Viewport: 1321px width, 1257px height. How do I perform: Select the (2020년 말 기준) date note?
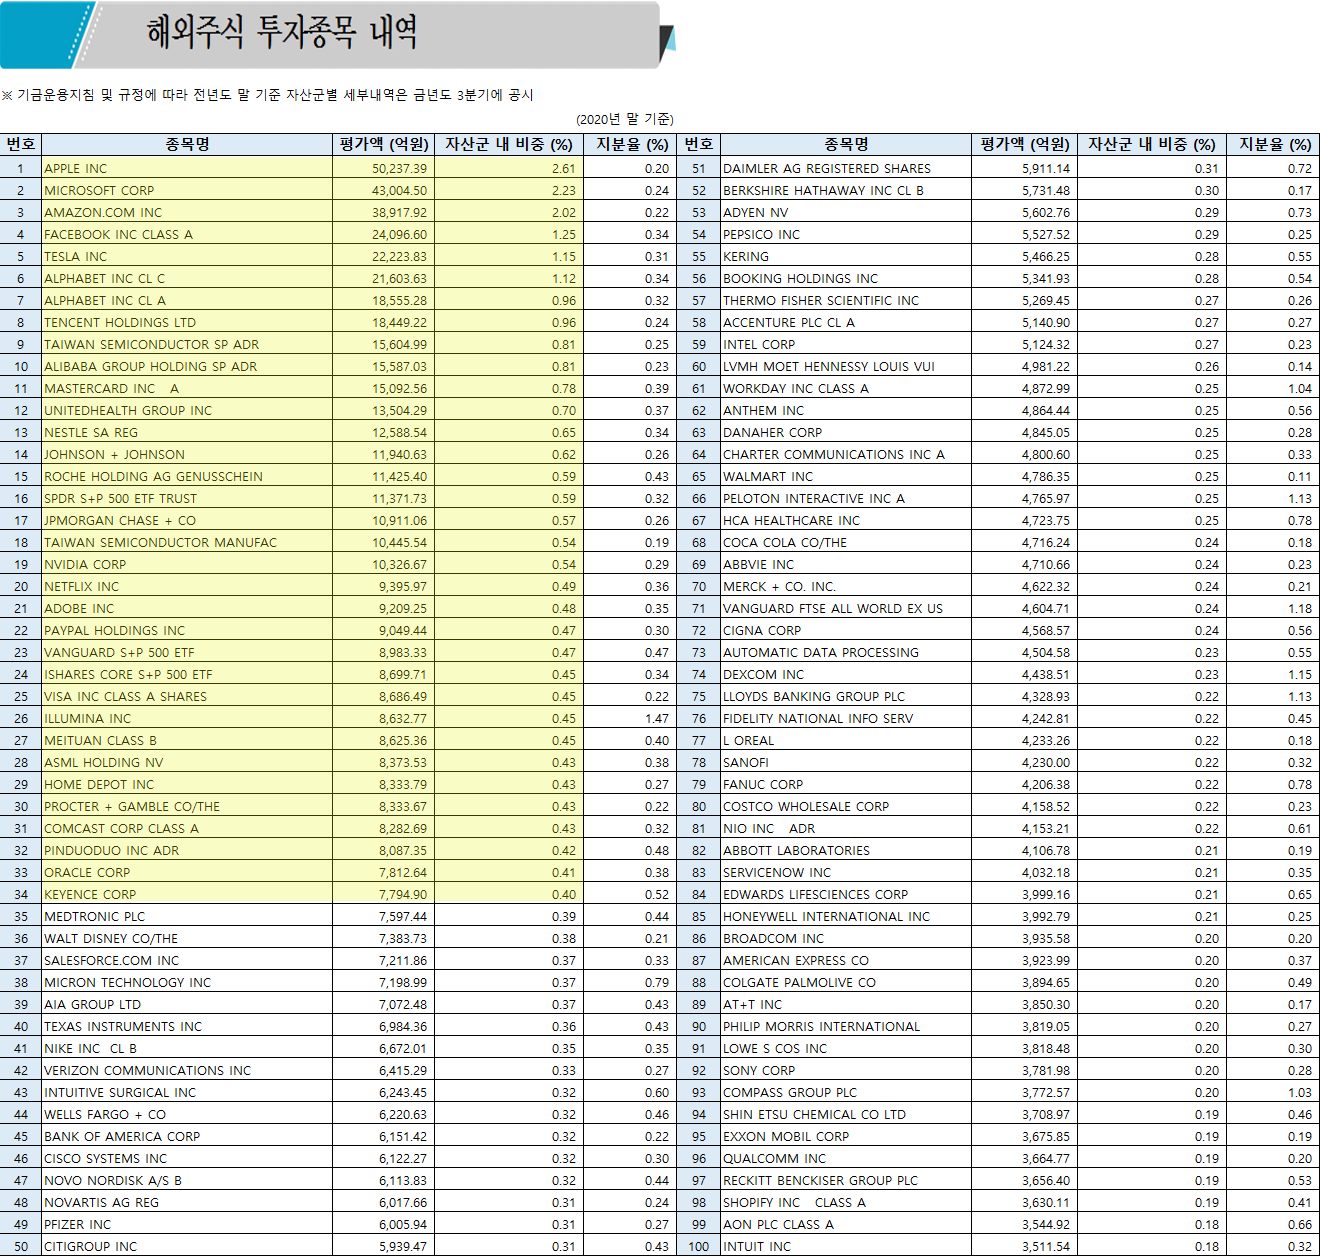pyautogui.click(x=625, y=119)
